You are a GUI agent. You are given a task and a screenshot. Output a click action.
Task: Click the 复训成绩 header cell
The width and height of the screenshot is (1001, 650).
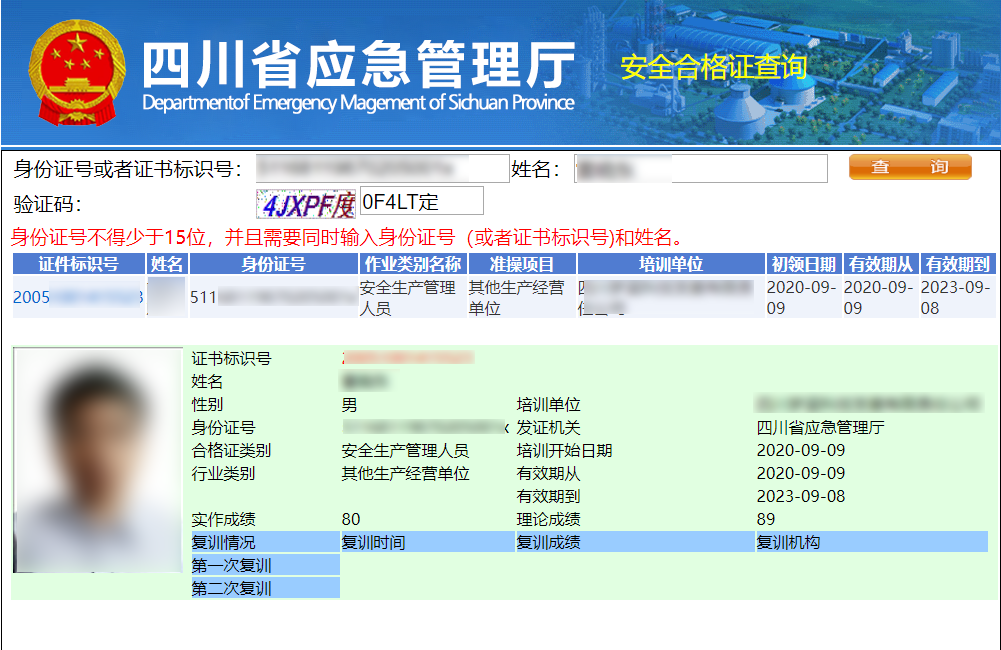635,542
